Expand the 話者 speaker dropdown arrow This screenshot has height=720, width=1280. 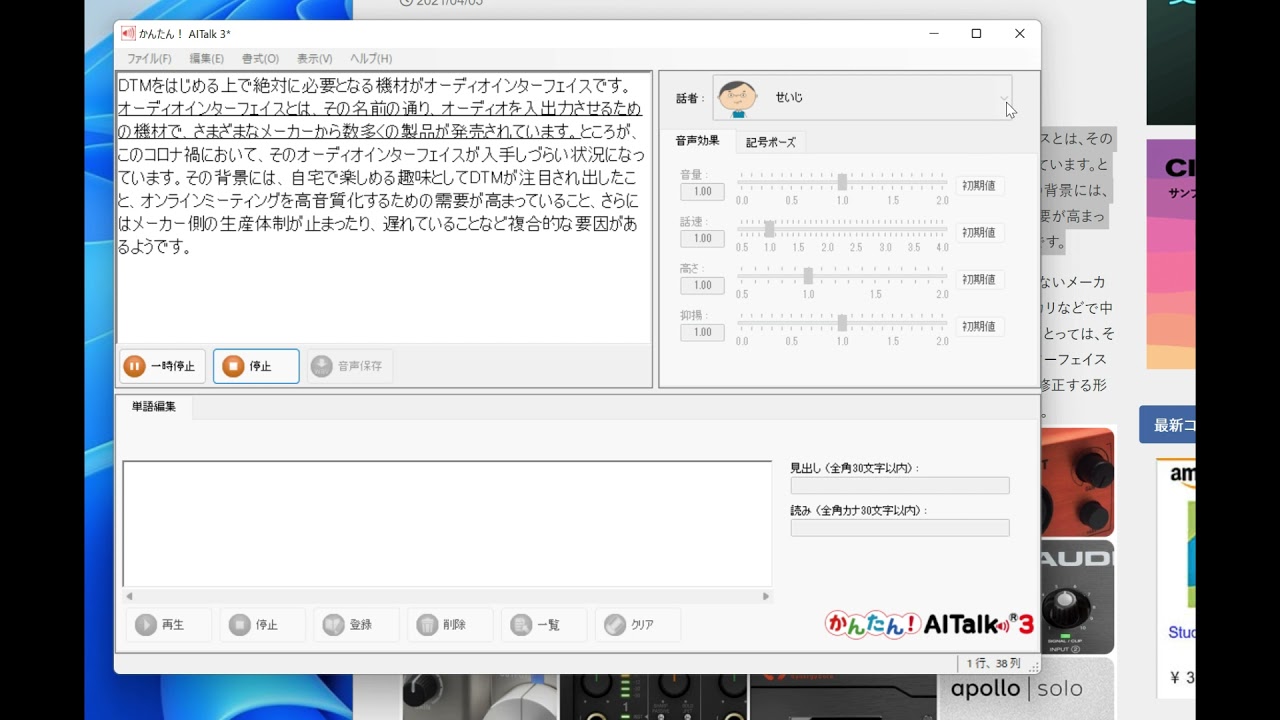pyautogui.click(x=1003, y=98)
